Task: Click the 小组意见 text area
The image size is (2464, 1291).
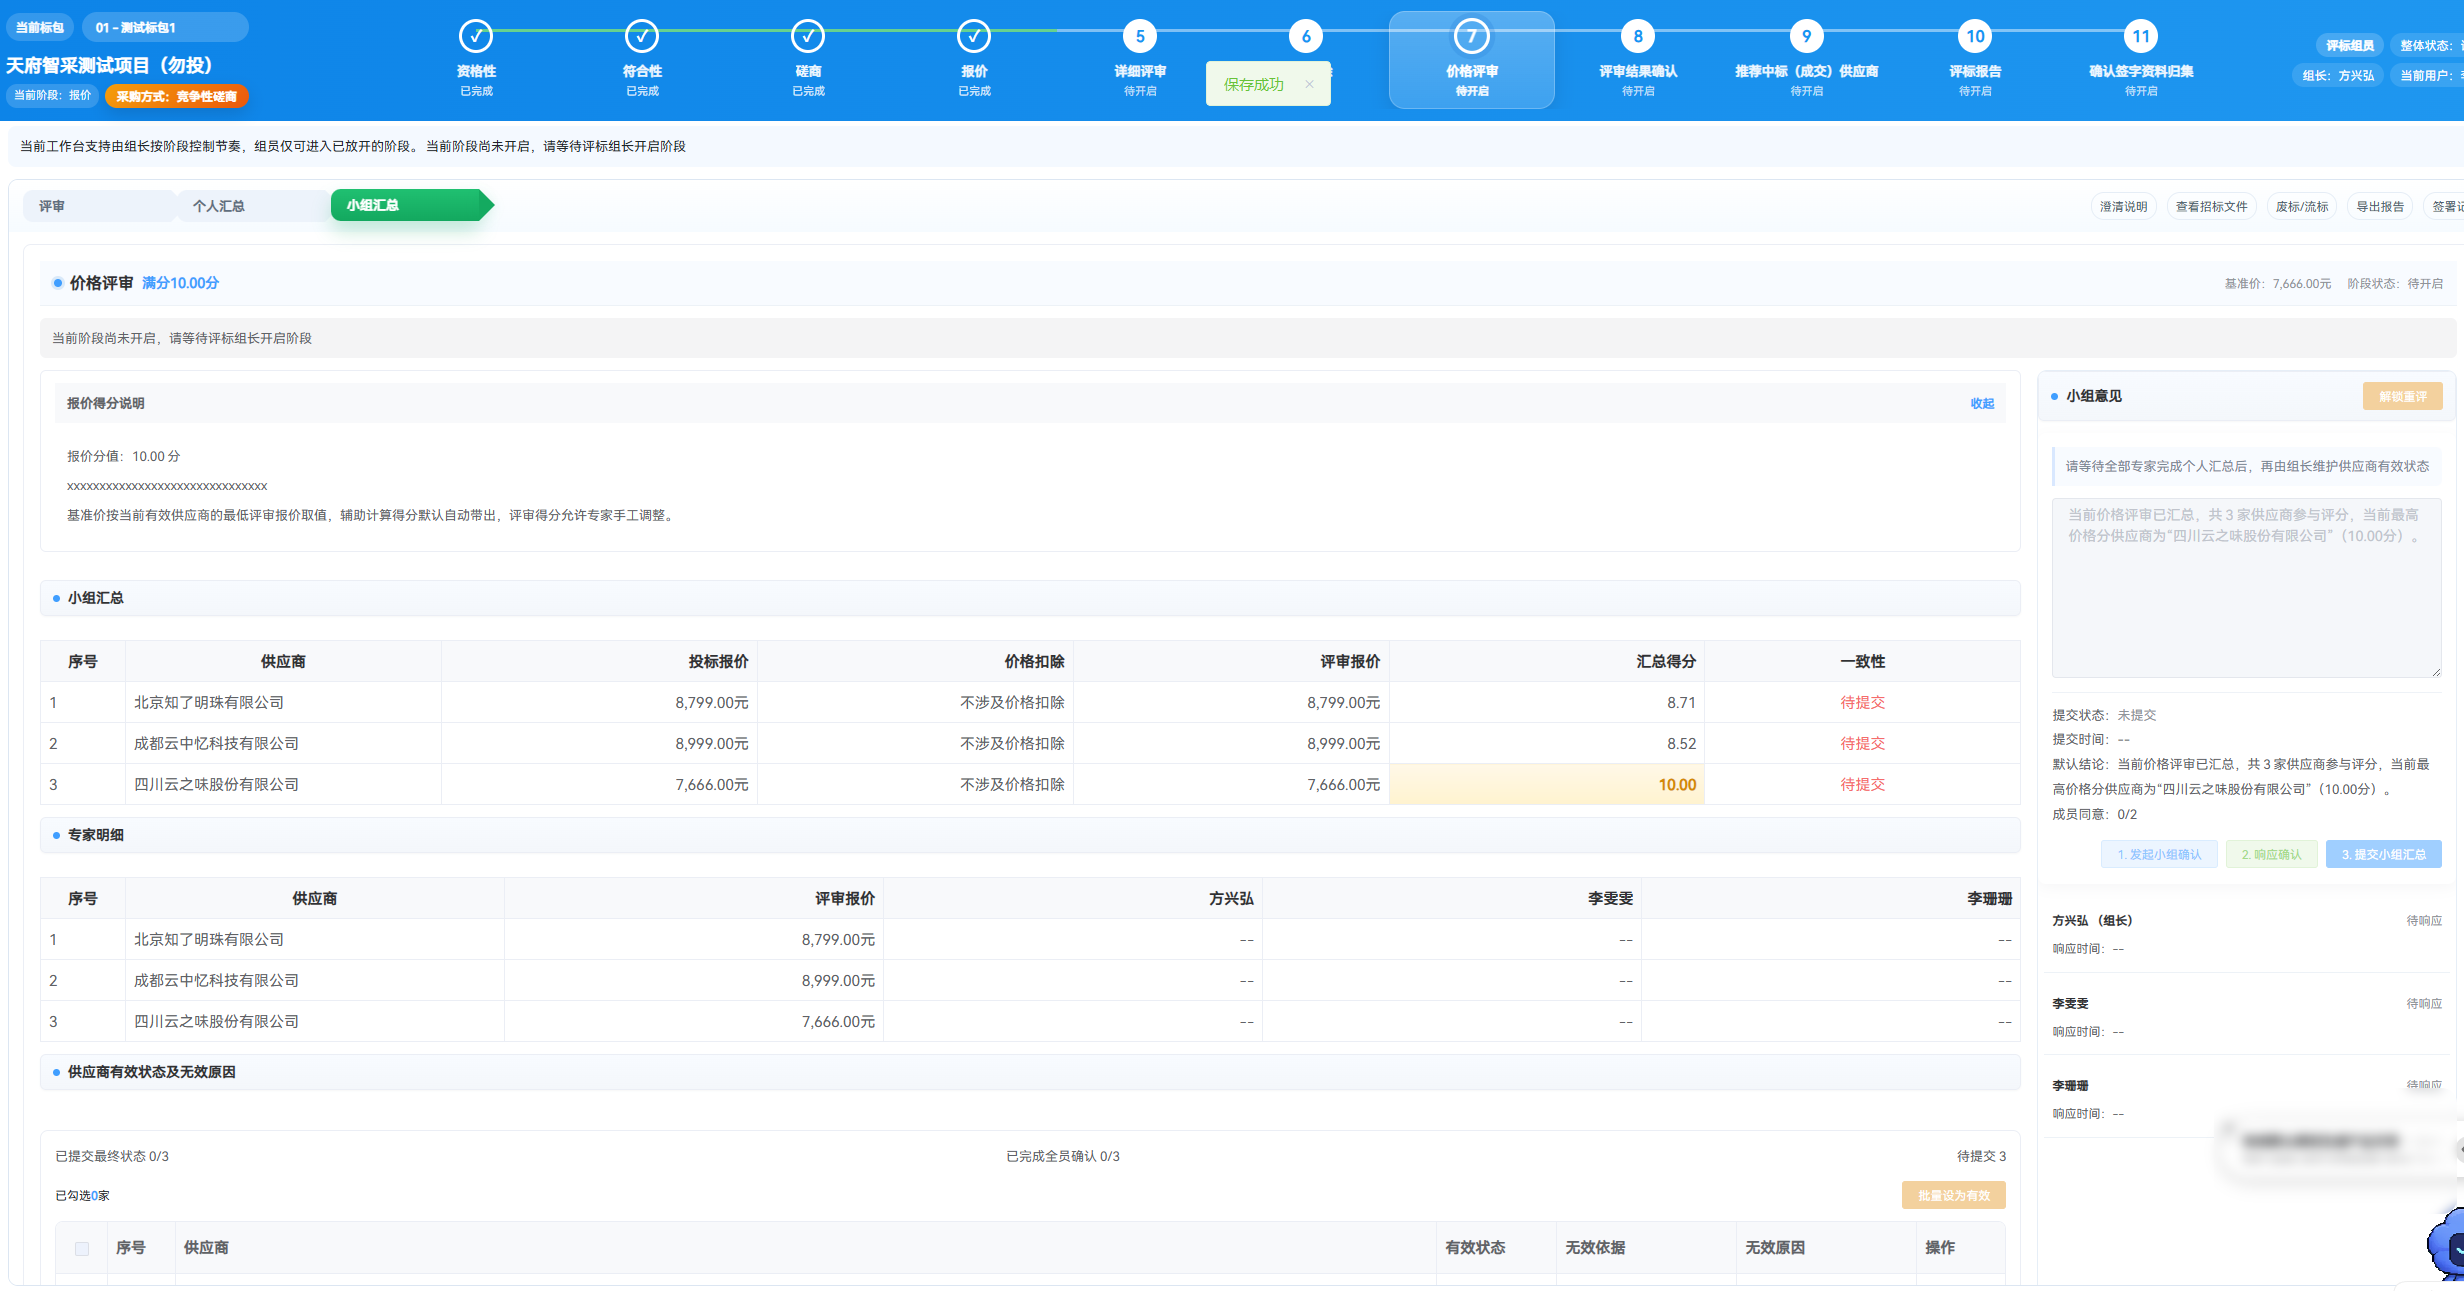Action: pos(2247,588)
